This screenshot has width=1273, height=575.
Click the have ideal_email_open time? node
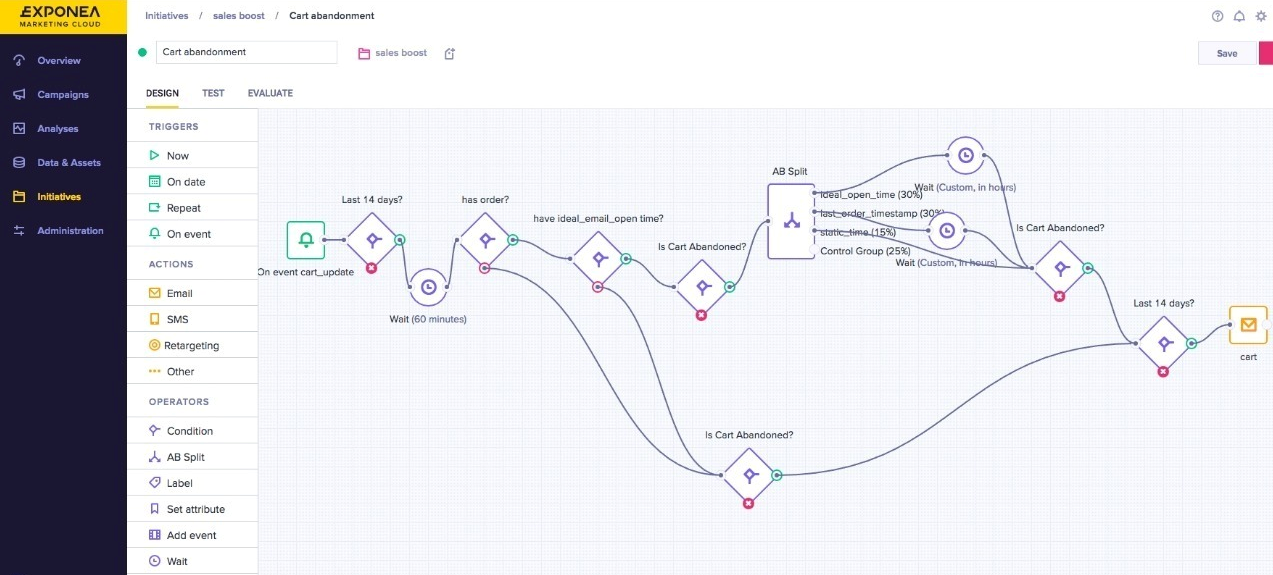[x=598, y=259]
